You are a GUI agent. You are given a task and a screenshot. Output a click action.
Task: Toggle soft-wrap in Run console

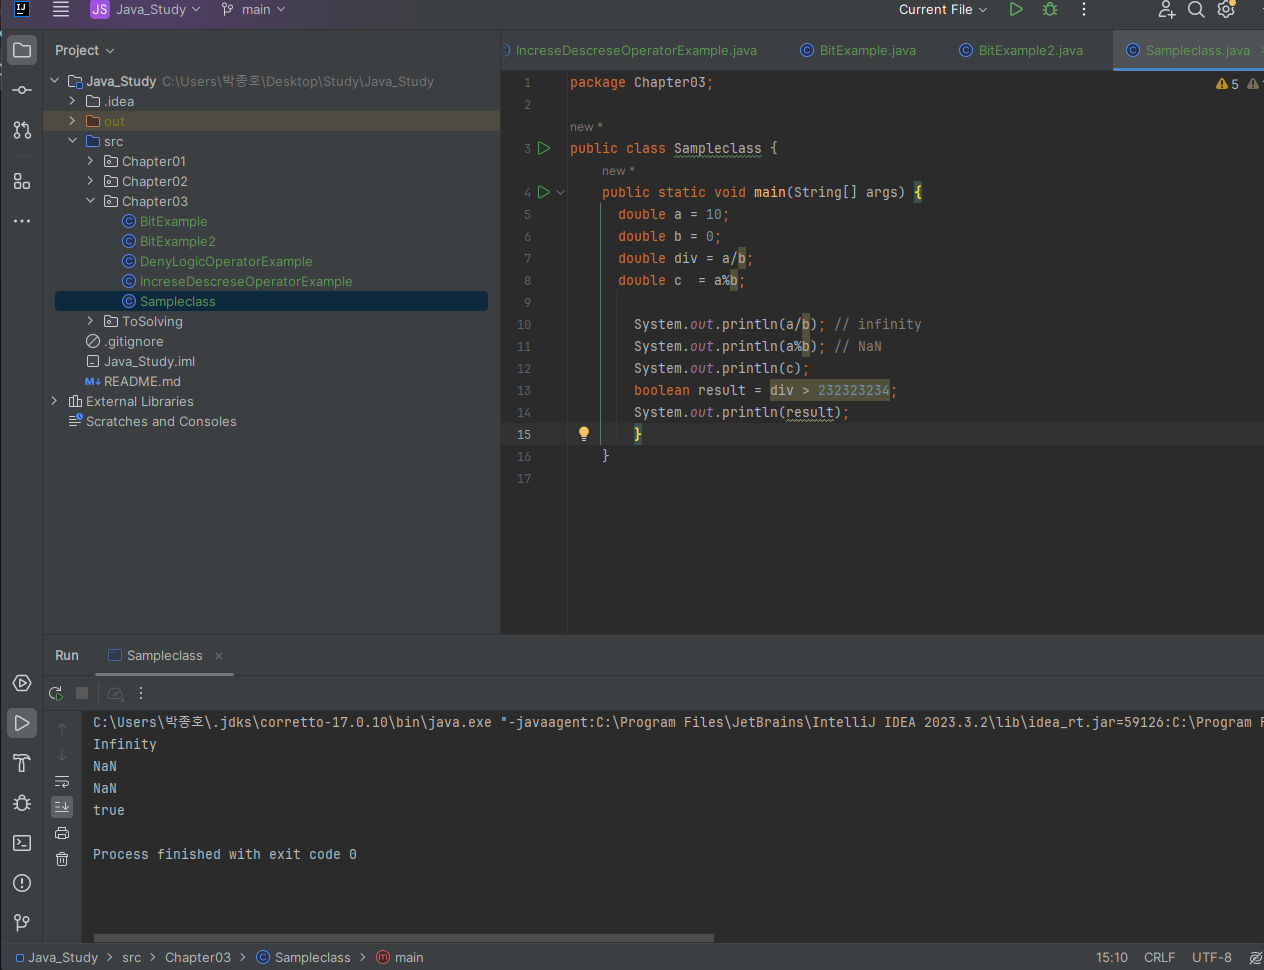tap(62, 781)
